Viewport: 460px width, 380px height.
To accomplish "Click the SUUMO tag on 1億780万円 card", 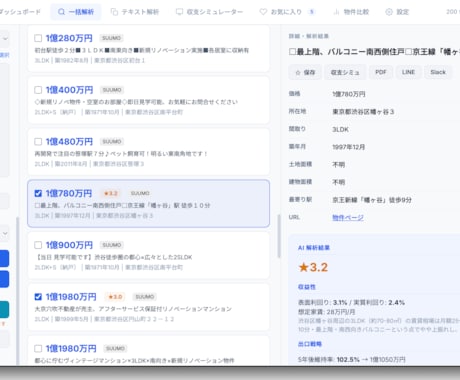I will tap(140, 193).
